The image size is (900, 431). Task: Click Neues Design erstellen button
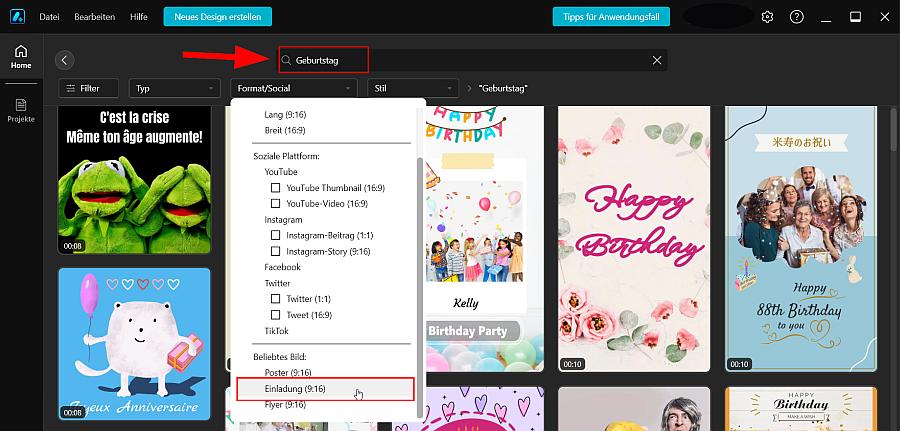click(x=218, y=17)
